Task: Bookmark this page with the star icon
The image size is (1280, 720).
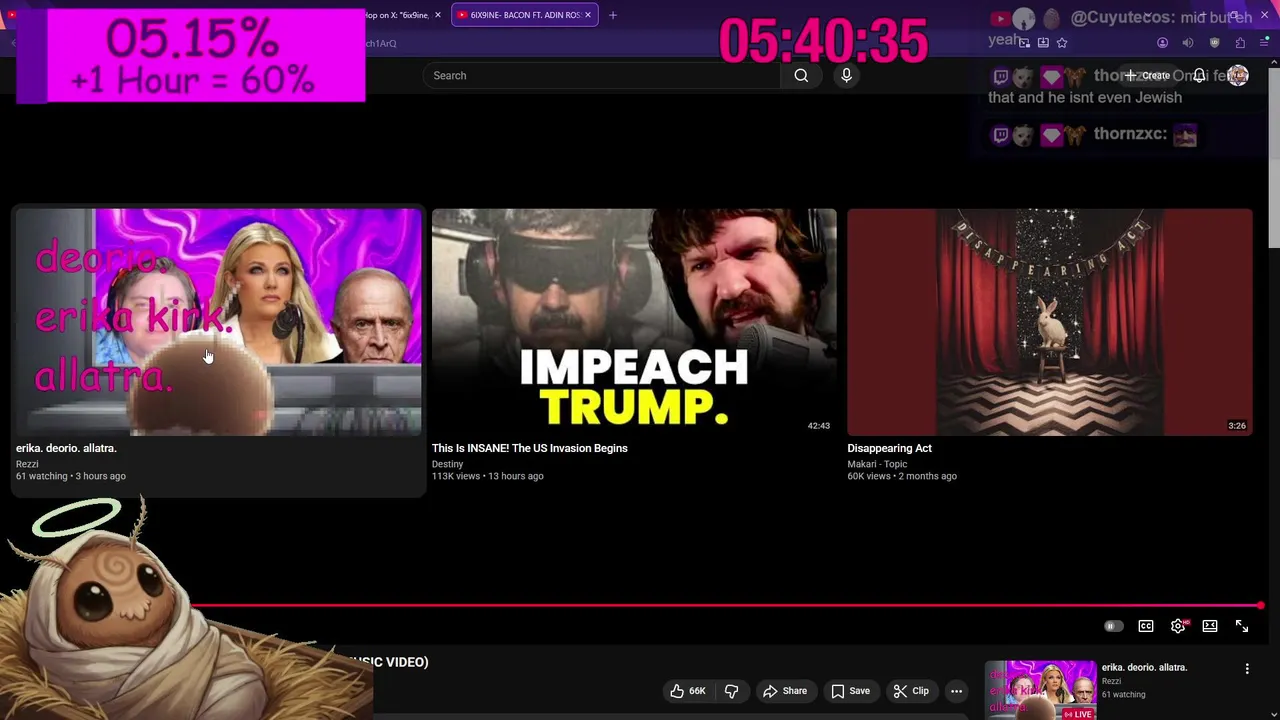Action: point(1062,43)
